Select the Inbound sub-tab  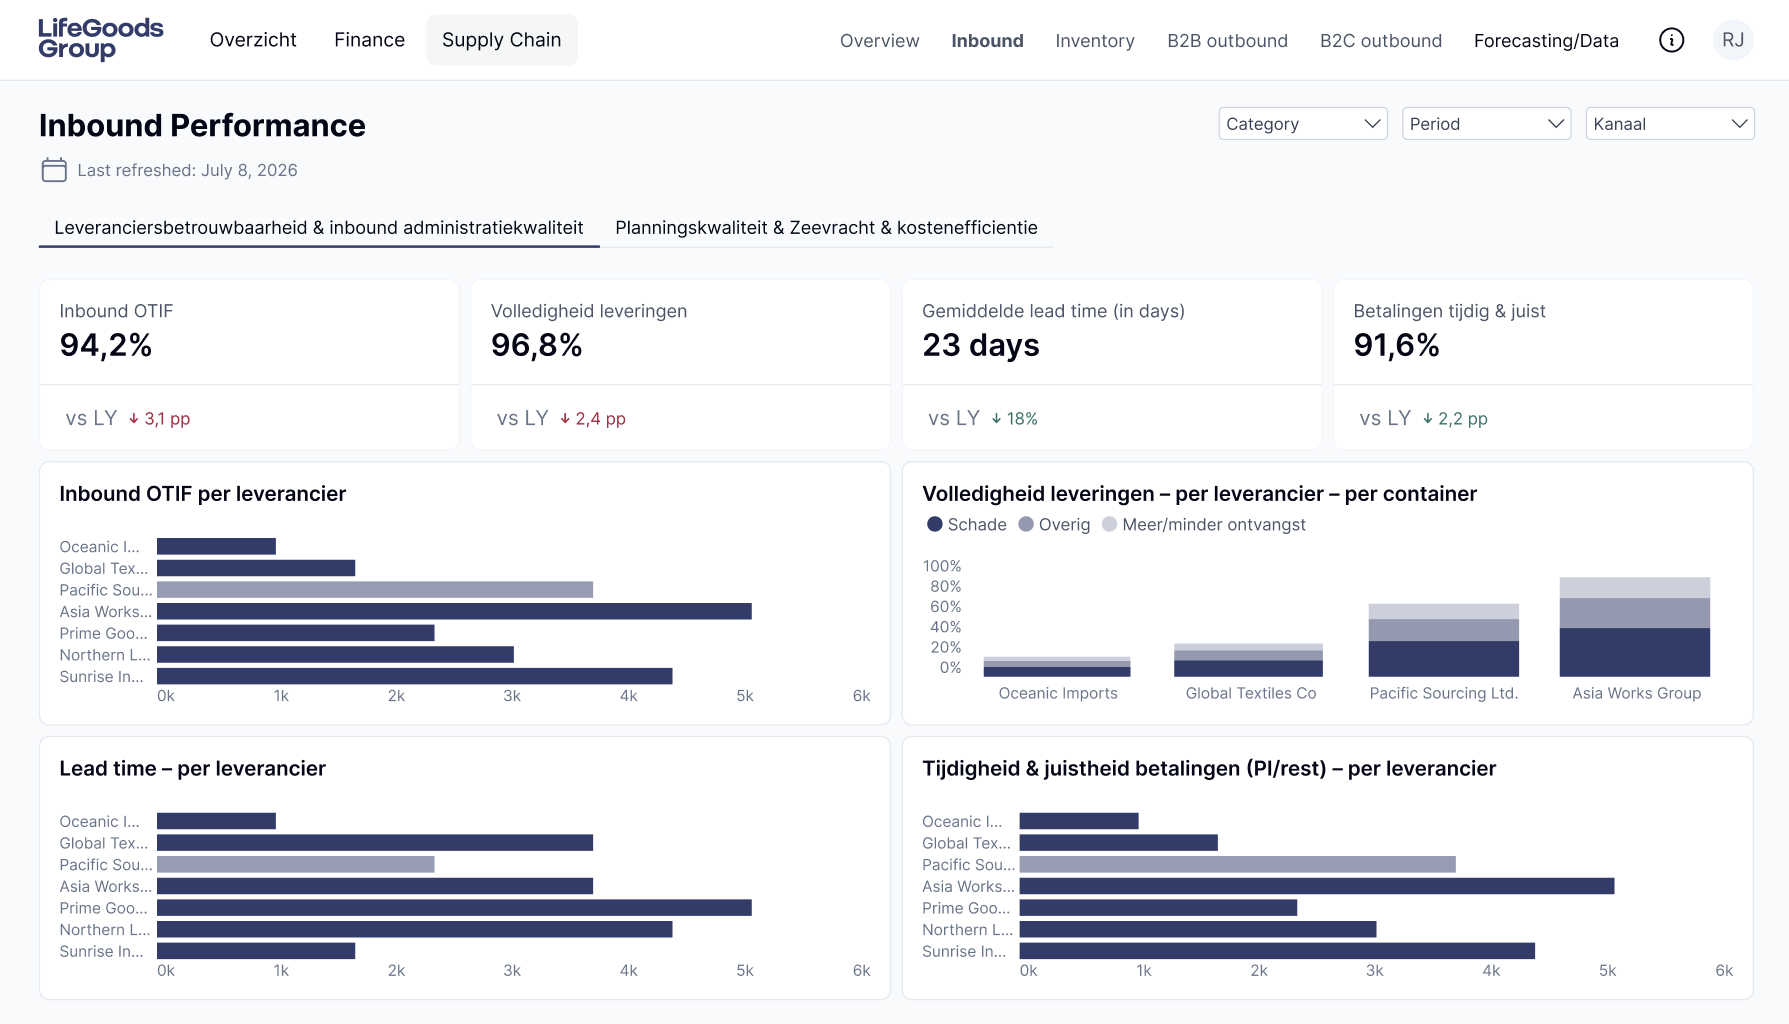[x=987, y=41]
